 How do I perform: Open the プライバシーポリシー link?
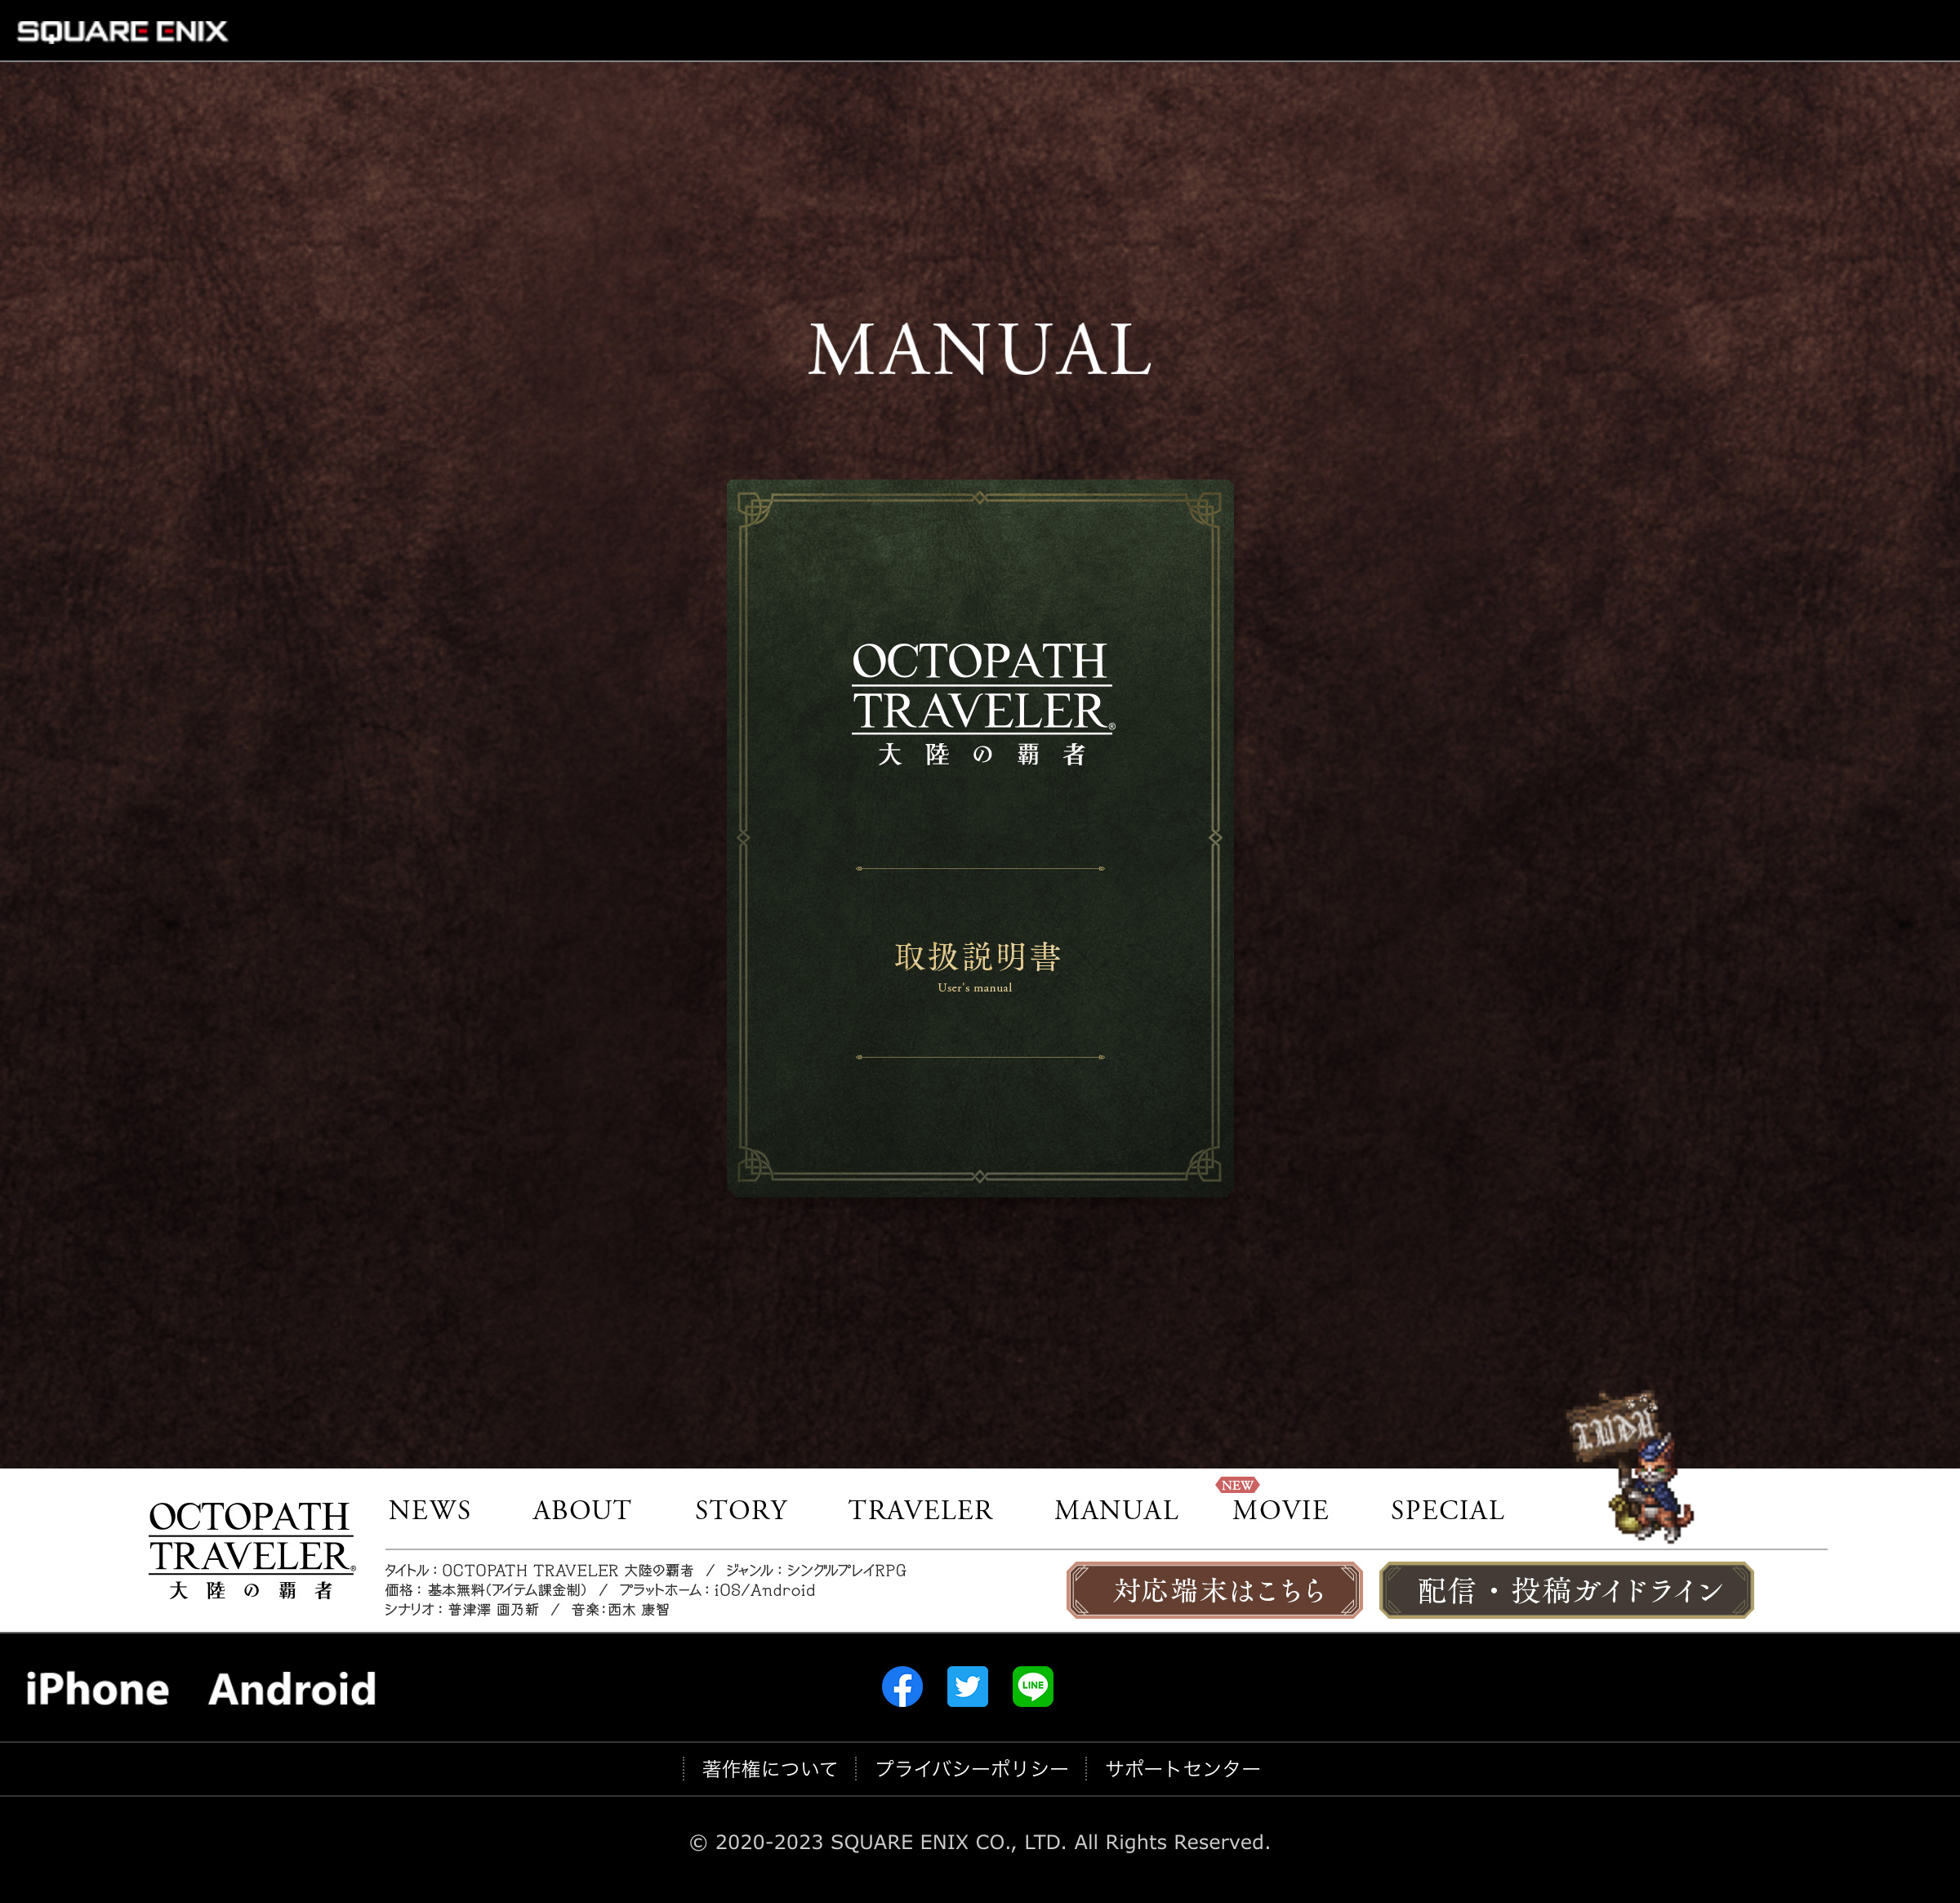pyautogui.click(x=971, y=1769)
